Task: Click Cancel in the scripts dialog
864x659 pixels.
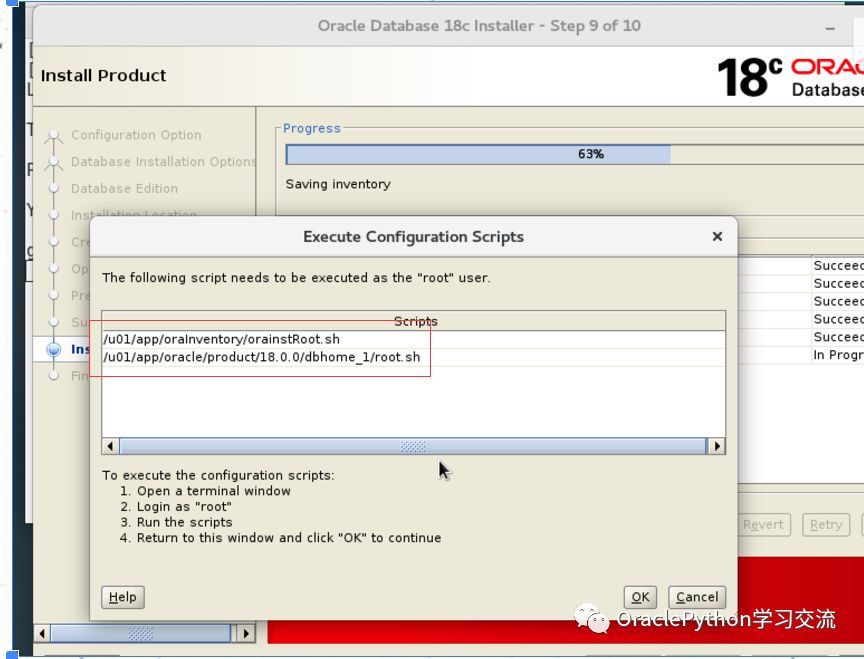Action: click(697, 597)
